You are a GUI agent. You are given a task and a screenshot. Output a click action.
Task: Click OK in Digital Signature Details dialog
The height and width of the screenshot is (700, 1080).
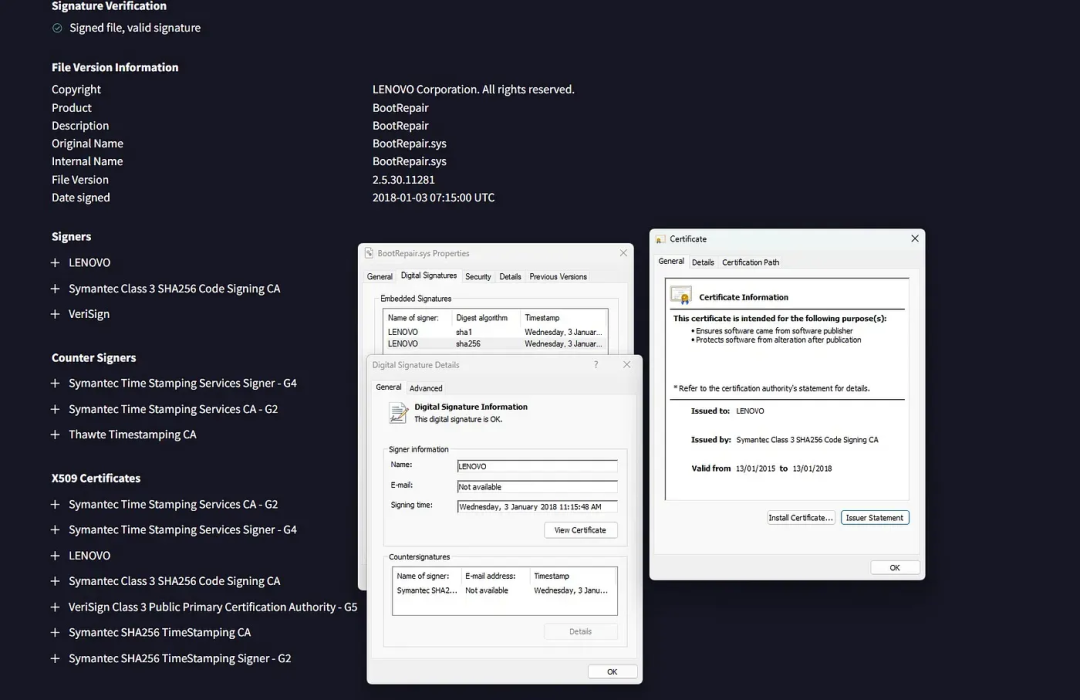click(x=612, y=672)
